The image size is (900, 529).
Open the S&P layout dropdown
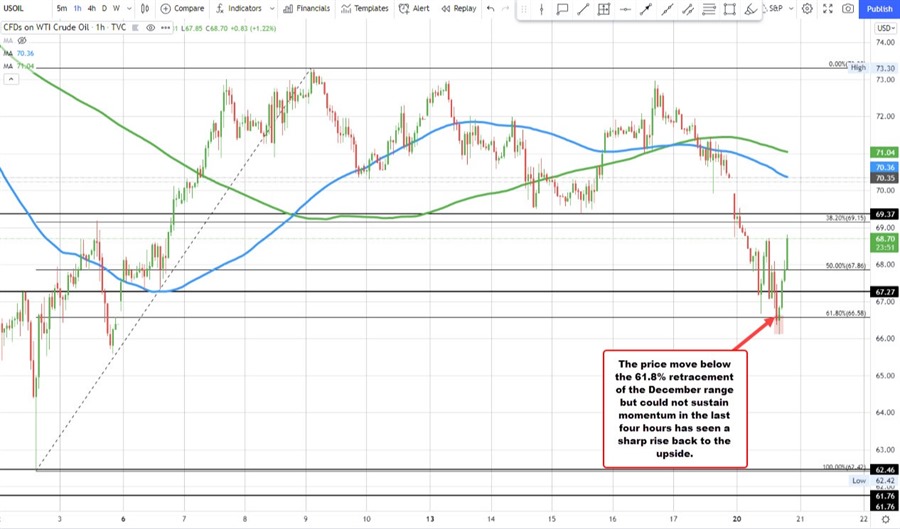tap(782, 9)
